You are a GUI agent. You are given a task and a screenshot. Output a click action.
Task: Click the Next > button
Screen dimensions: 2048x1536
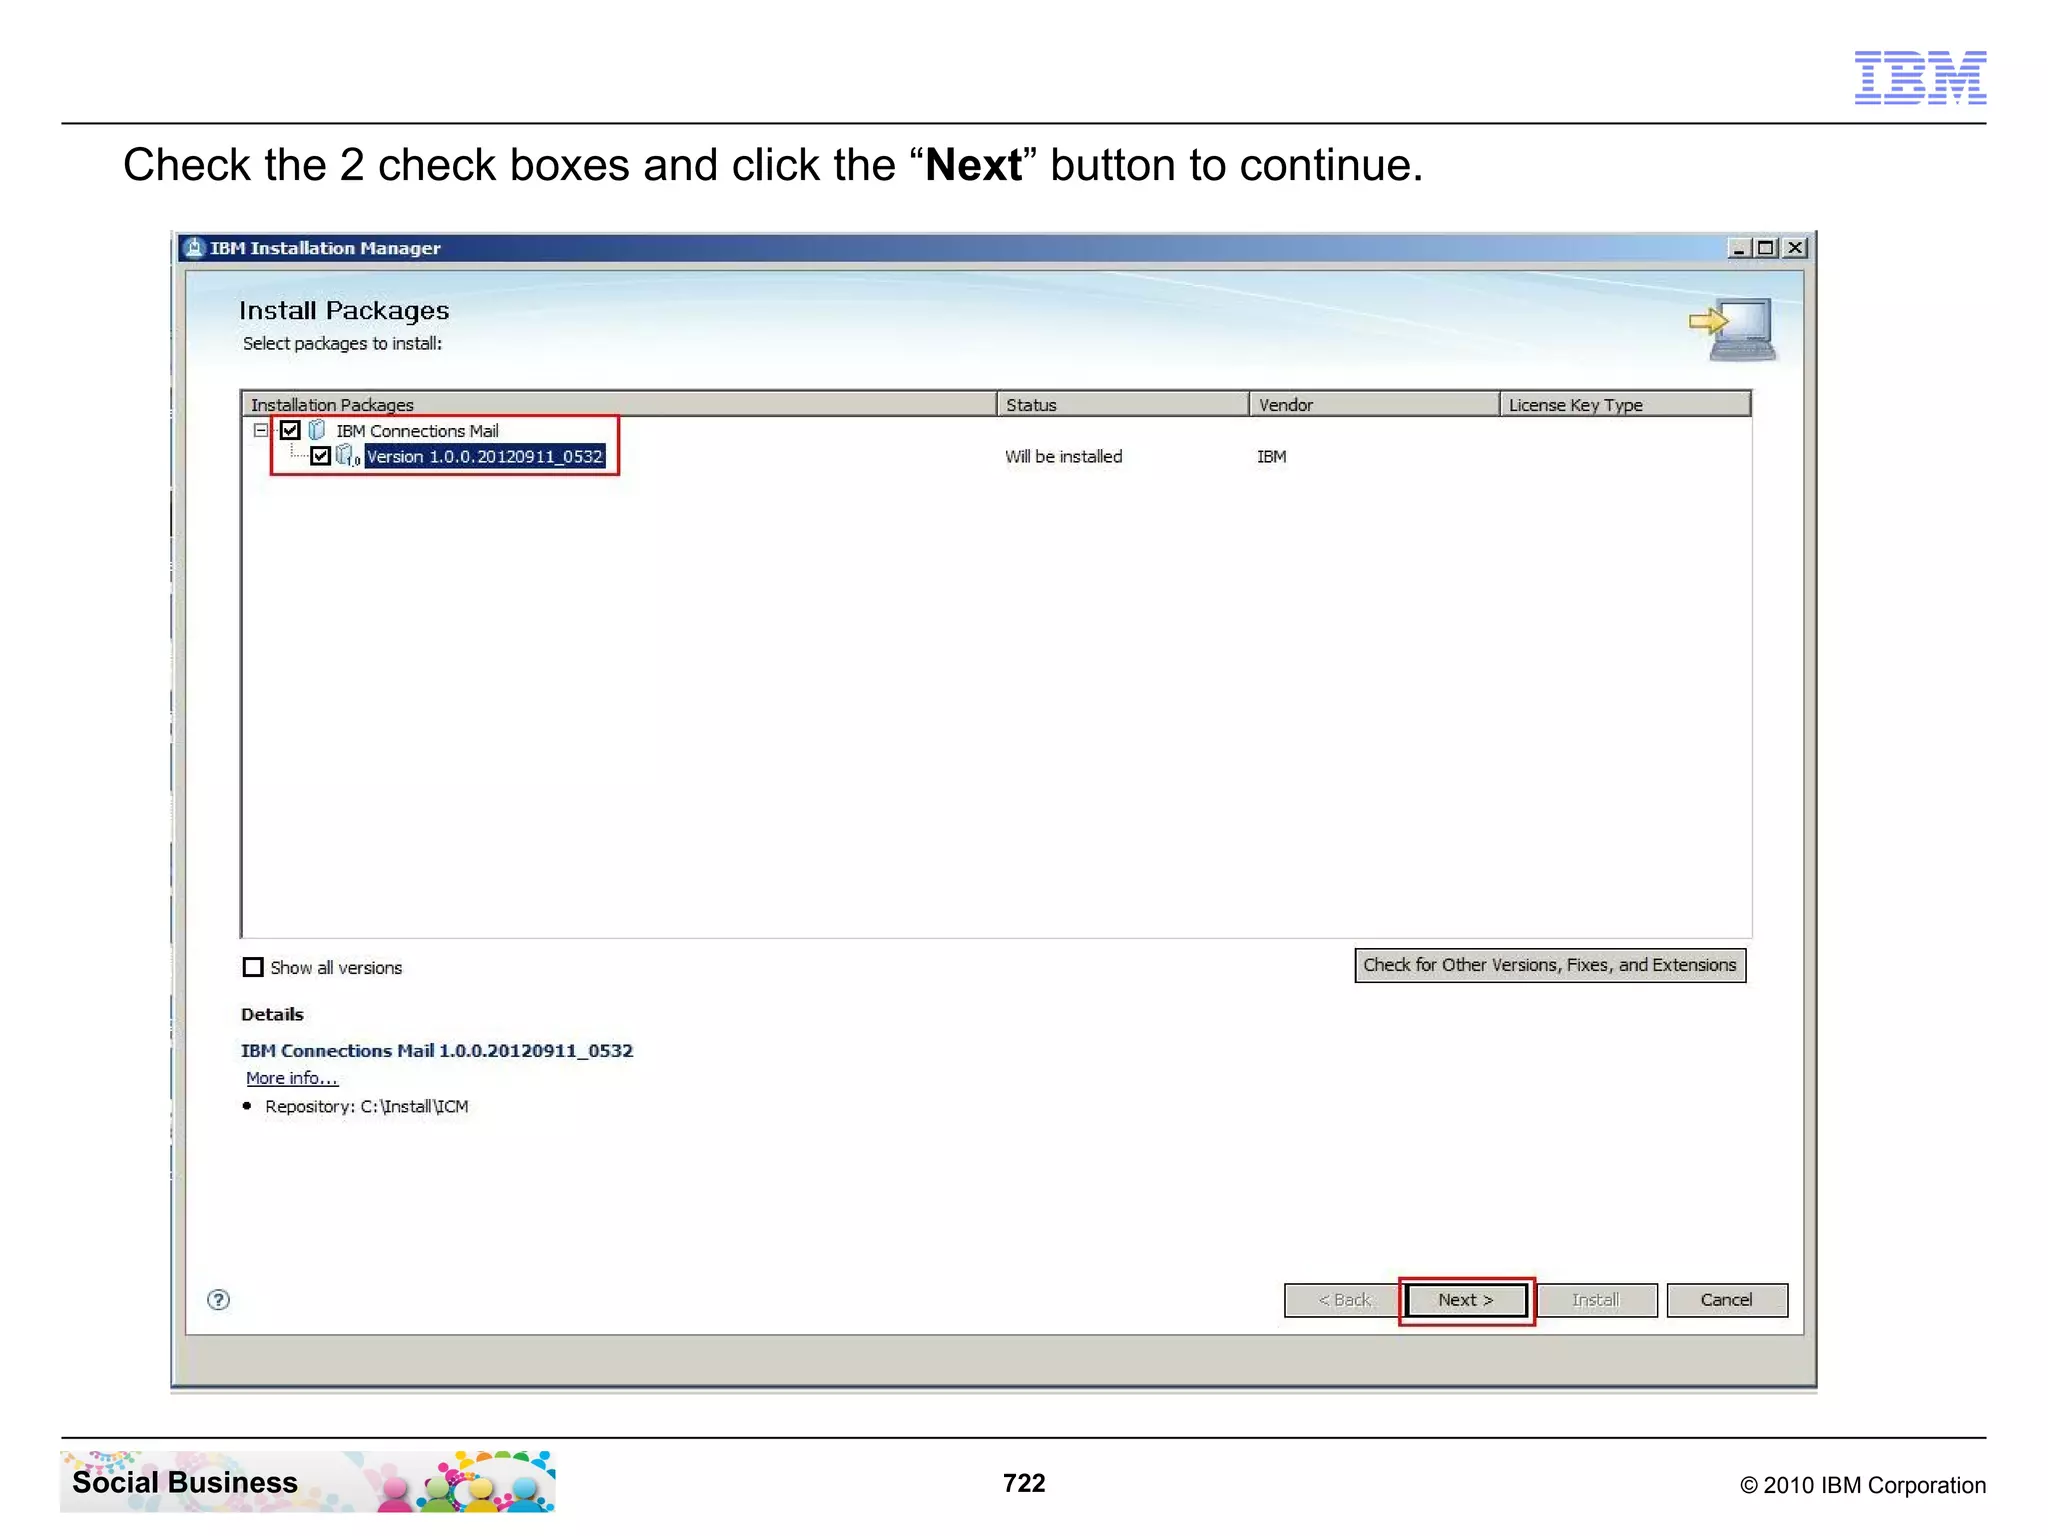(1466, 1300)
